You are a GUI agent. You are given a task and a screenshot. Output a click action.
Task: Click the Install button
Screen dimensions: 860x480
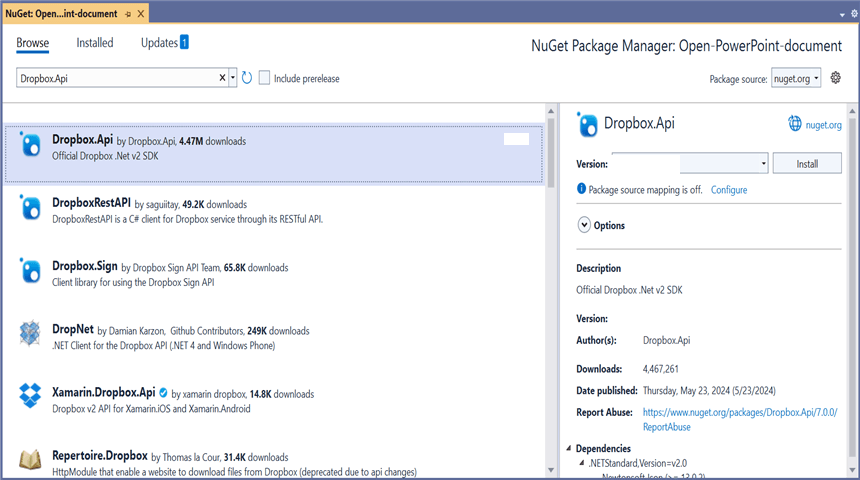click(807, 163)
